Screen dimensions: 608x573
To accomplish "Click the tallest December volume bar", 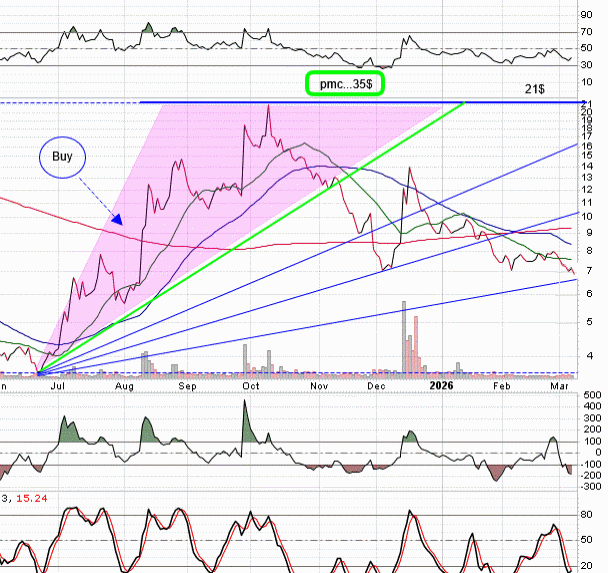I will tap(404, 337).
